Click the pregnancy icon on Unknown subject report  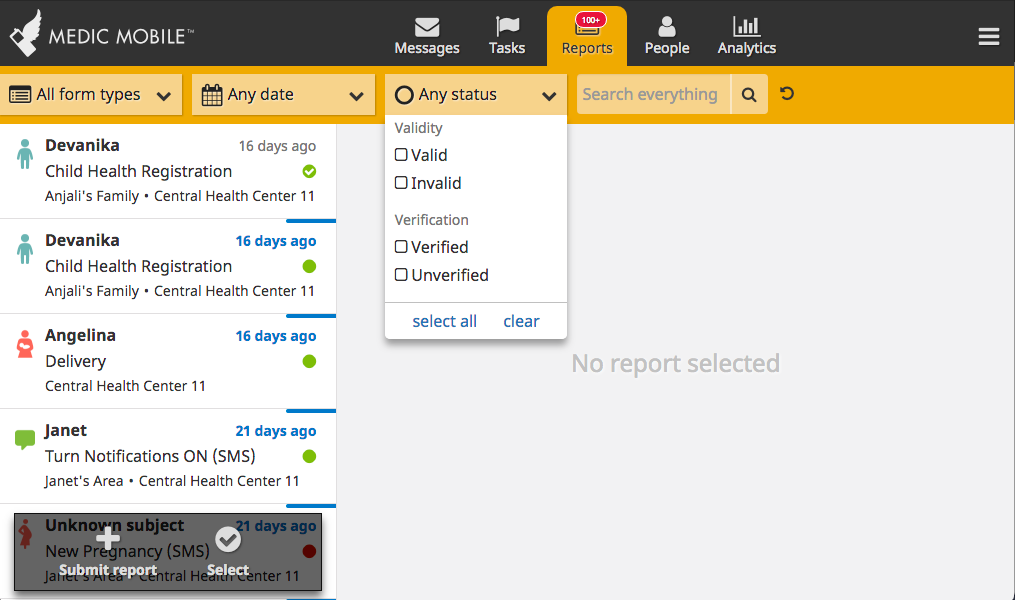pos(25,535)
